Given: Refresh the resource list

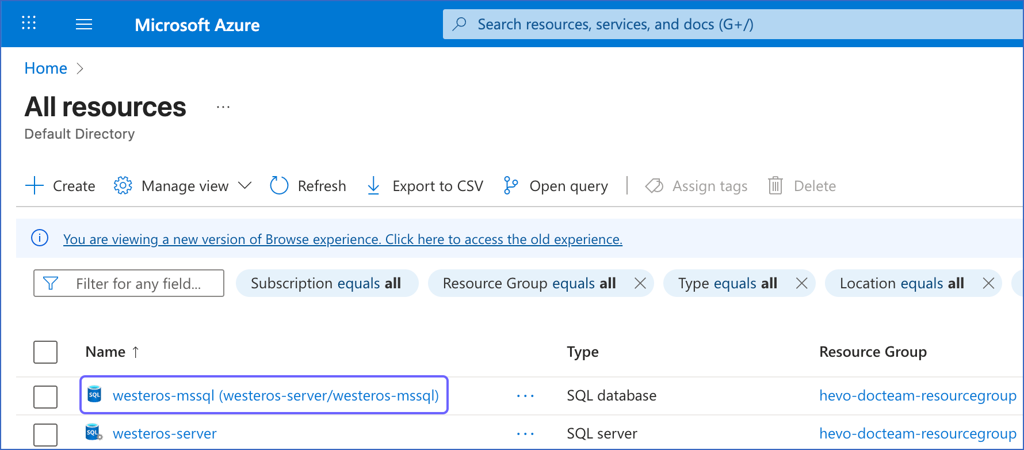Looking at the screenshot, I should (308, 186).
